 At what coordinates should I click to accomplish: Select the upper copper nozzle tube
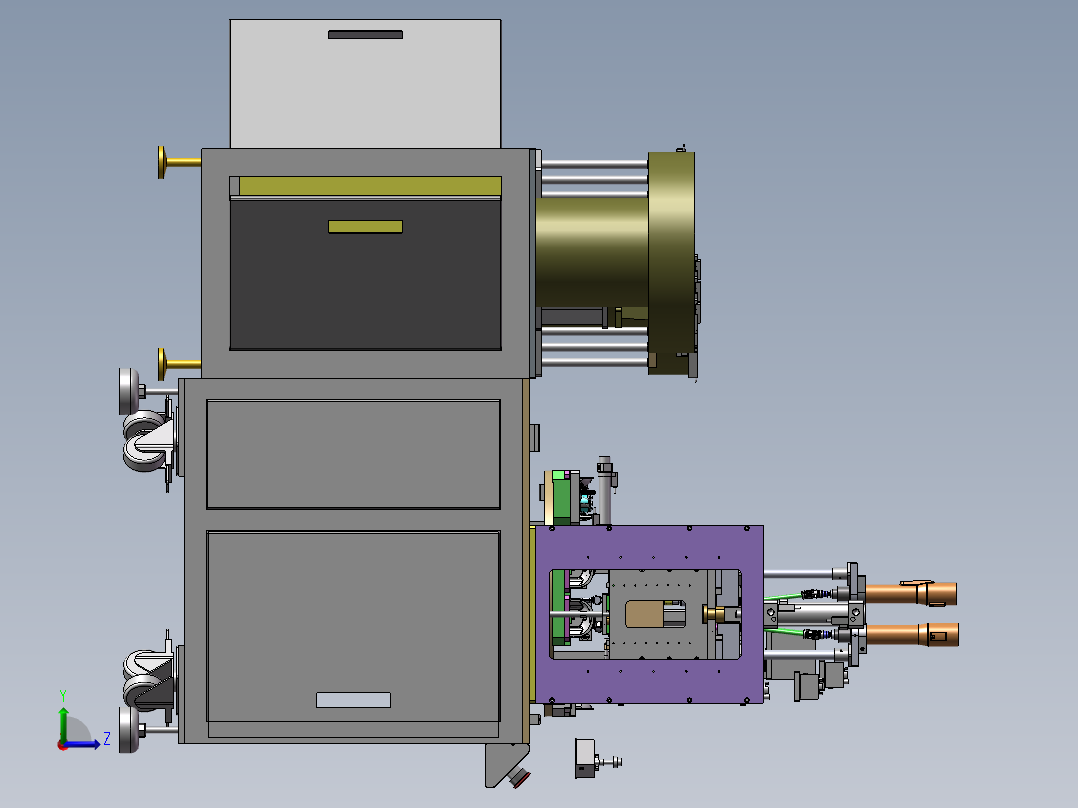click(910, 593)
